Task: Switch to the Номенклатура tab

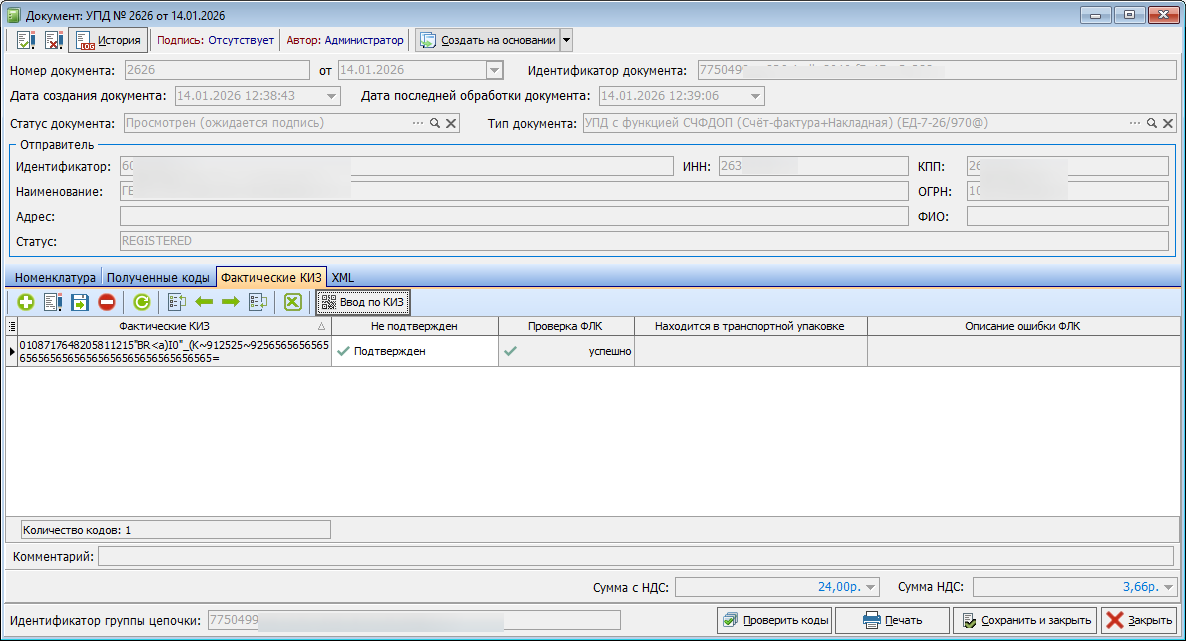Action: [55, 277]
